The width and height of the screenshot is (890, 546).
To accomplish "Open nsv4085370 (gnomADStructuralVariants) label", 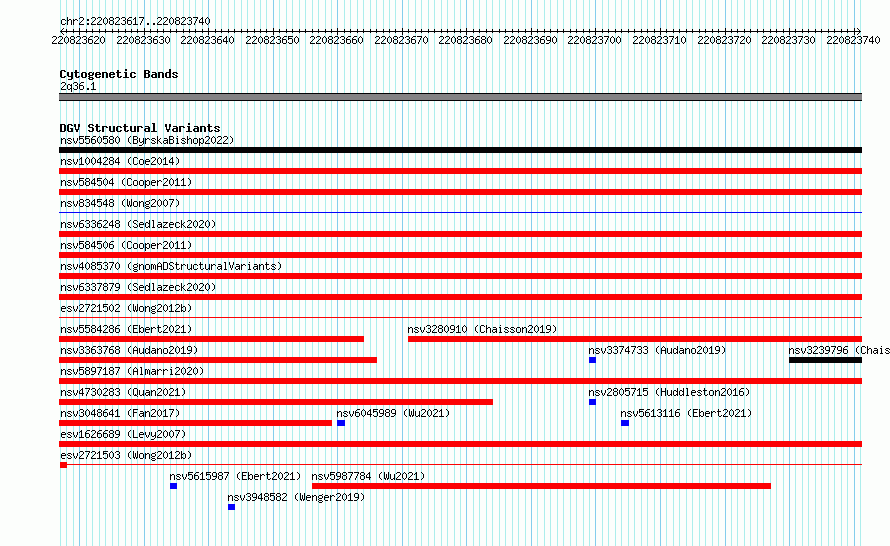I will (x=171, y=266).
